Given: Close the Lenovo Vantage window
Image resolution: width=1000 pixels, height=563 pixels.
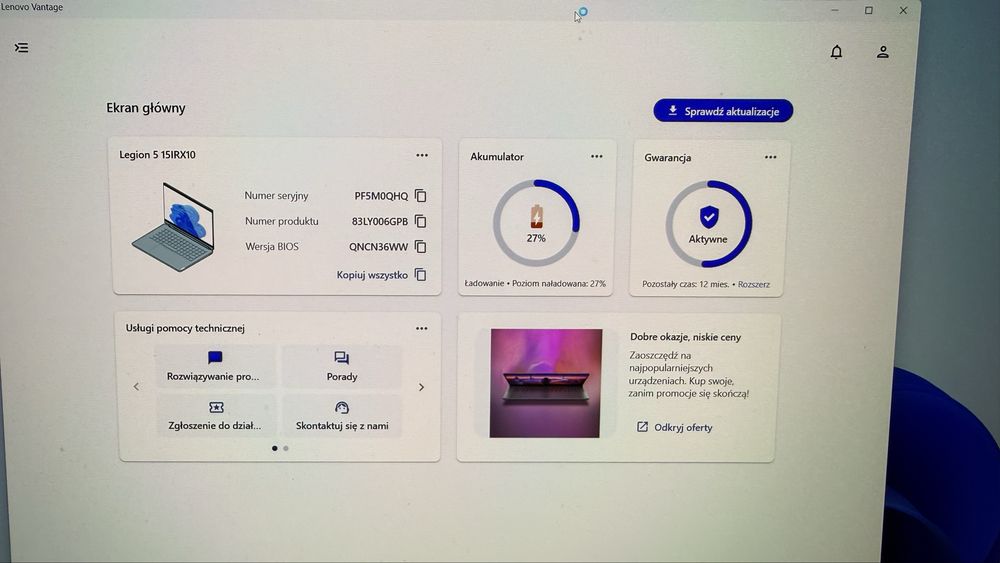Looking at the screenshot, I should coord(903,10).
